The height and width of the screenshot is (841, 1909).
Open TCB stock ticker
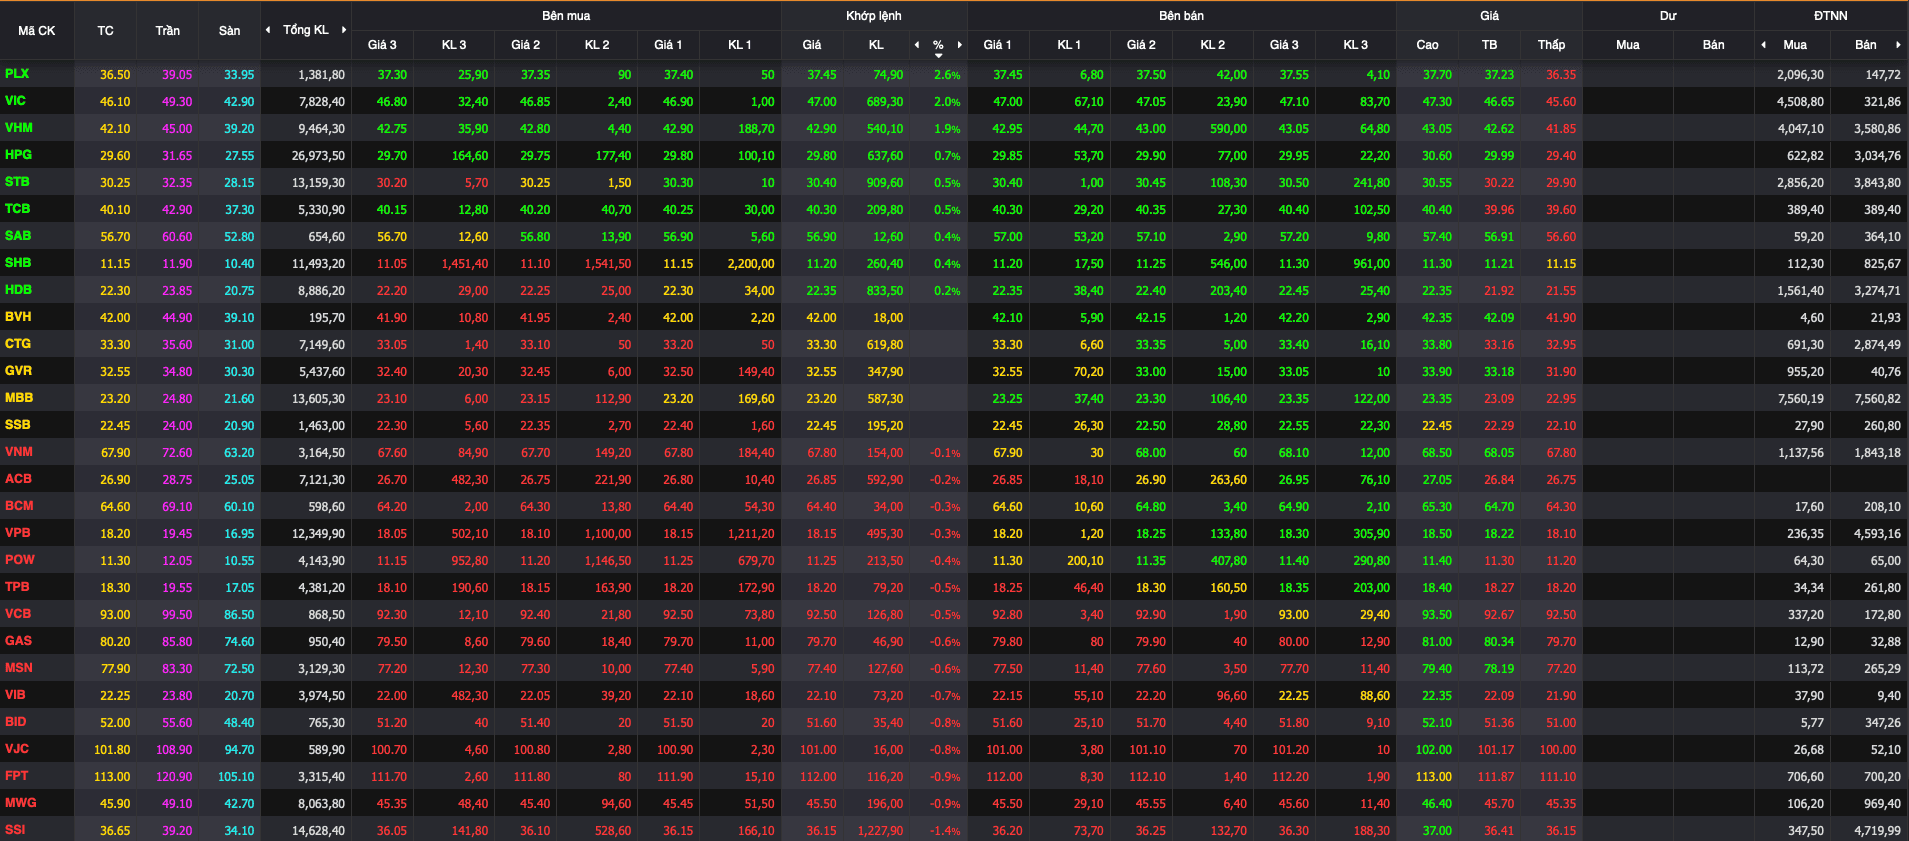[17, 209]
